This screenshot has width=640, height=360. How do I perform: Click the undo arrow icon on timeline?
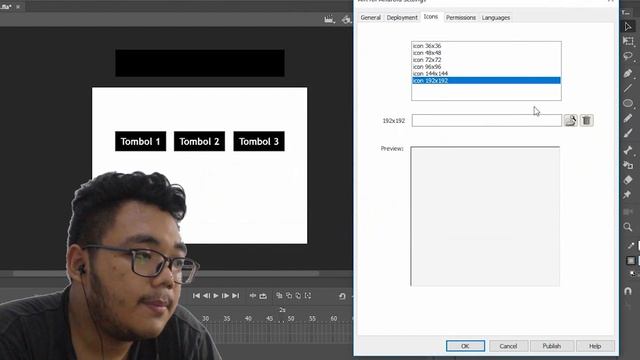tap(342, 296)
